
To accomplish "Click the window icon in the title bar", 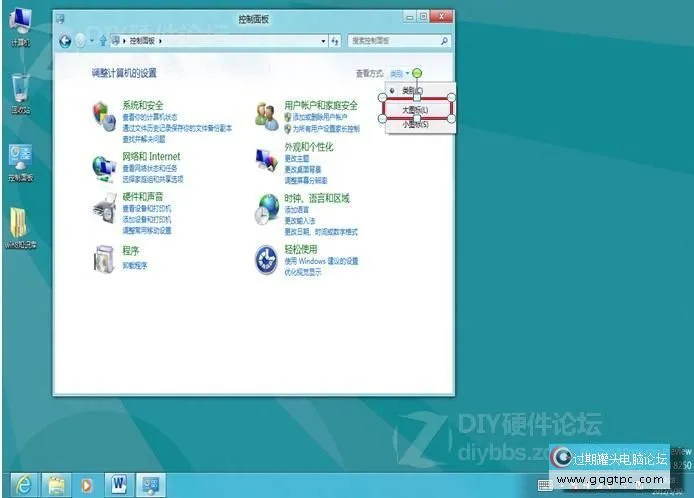I will [61, 19].
